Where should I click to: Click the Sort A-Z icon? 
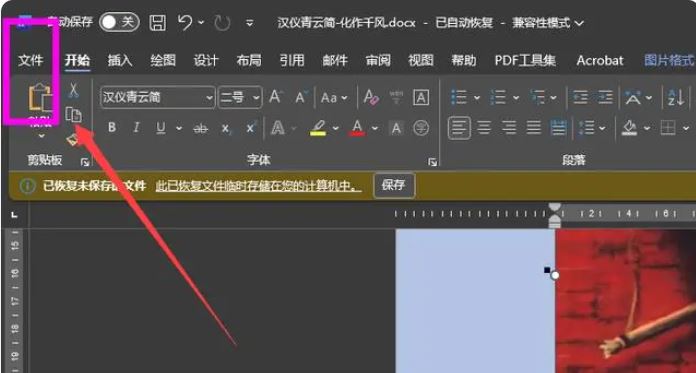coord(676,97)
